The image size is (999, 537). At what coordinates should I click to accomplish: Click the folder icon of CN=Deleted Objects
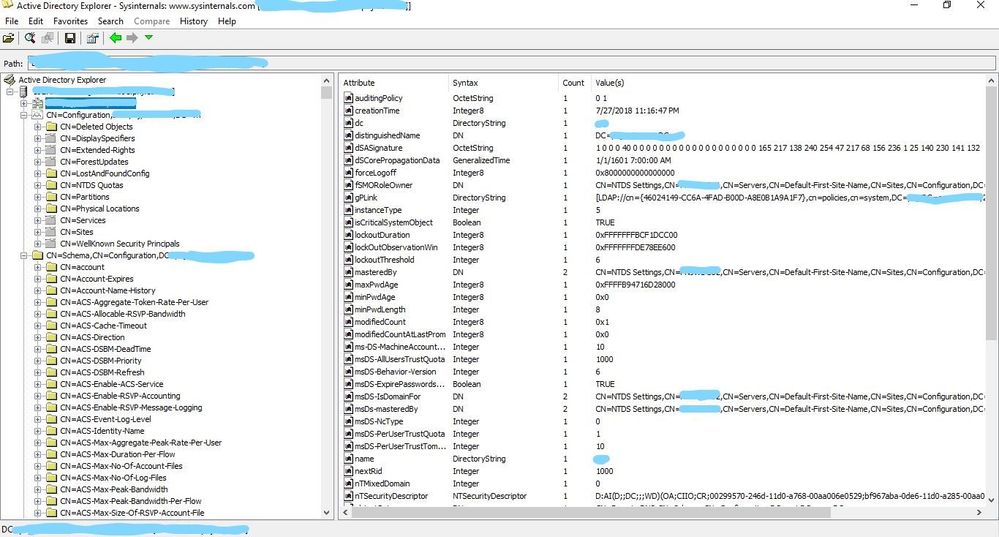click(x=52, y=127)
